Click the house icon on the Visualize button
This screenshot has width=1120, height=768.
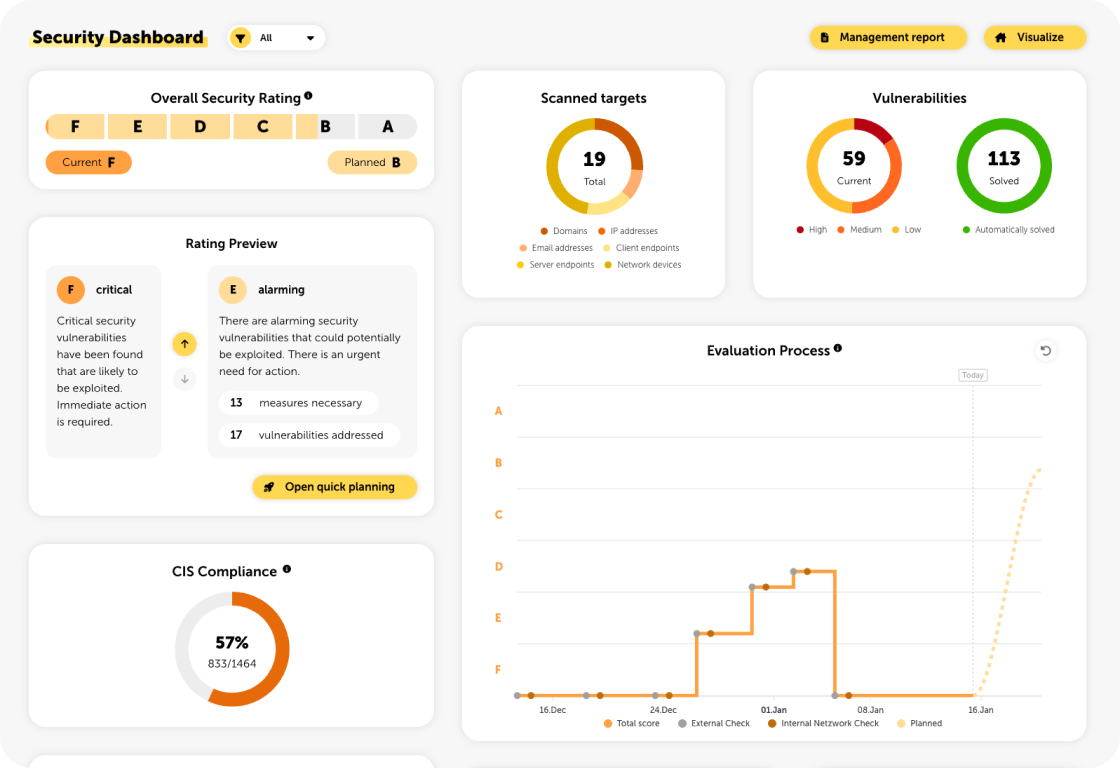coord(1000,37)
